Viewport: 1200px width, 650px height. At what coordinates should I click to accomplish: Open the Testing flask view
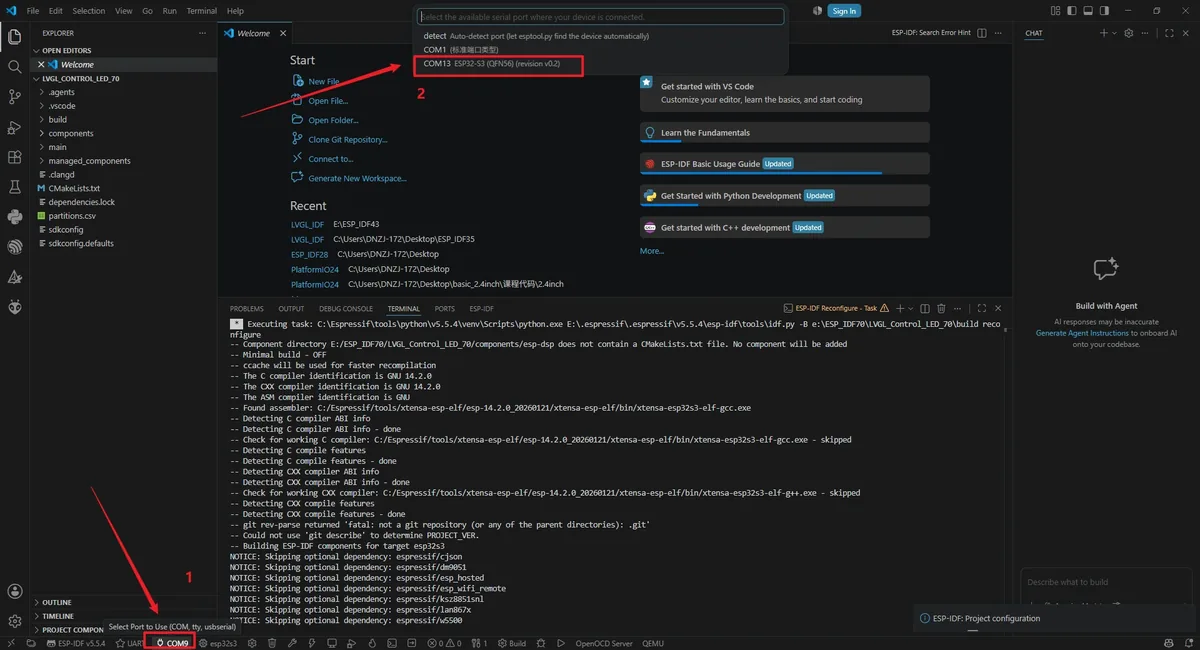14,187
